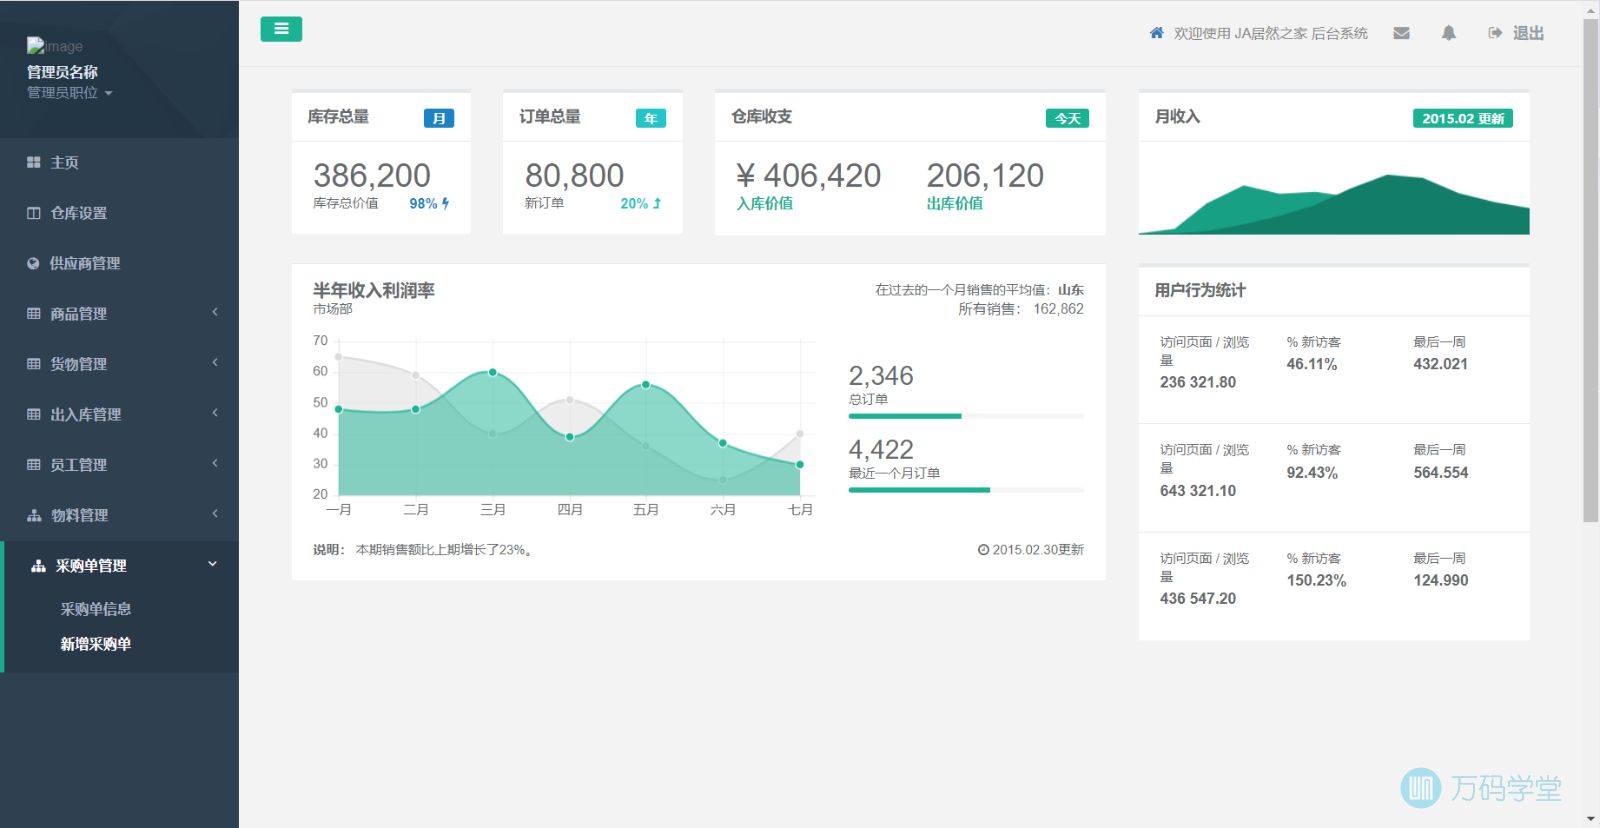Open the 新增采购单 submenu item
The width and height of the screenshot is (1600, 828).
tap(96, 644)
